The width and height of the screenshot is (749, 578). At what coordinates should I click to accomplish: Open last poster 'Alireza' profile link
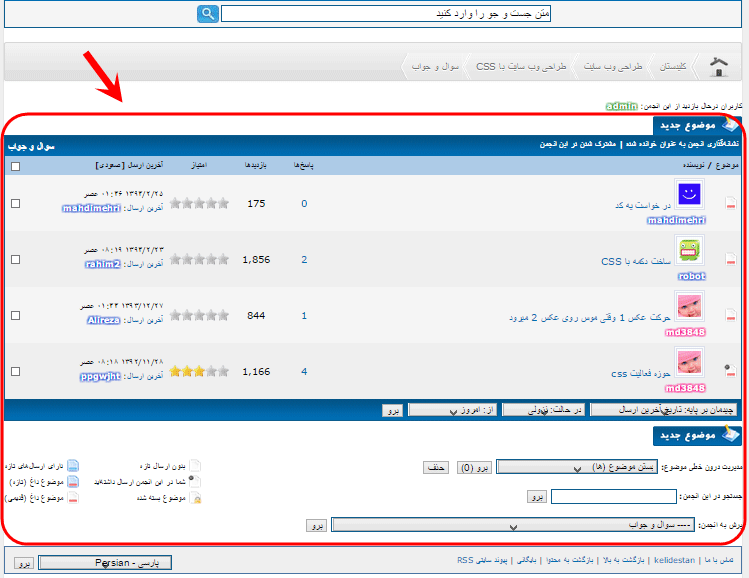coord(104,320)
